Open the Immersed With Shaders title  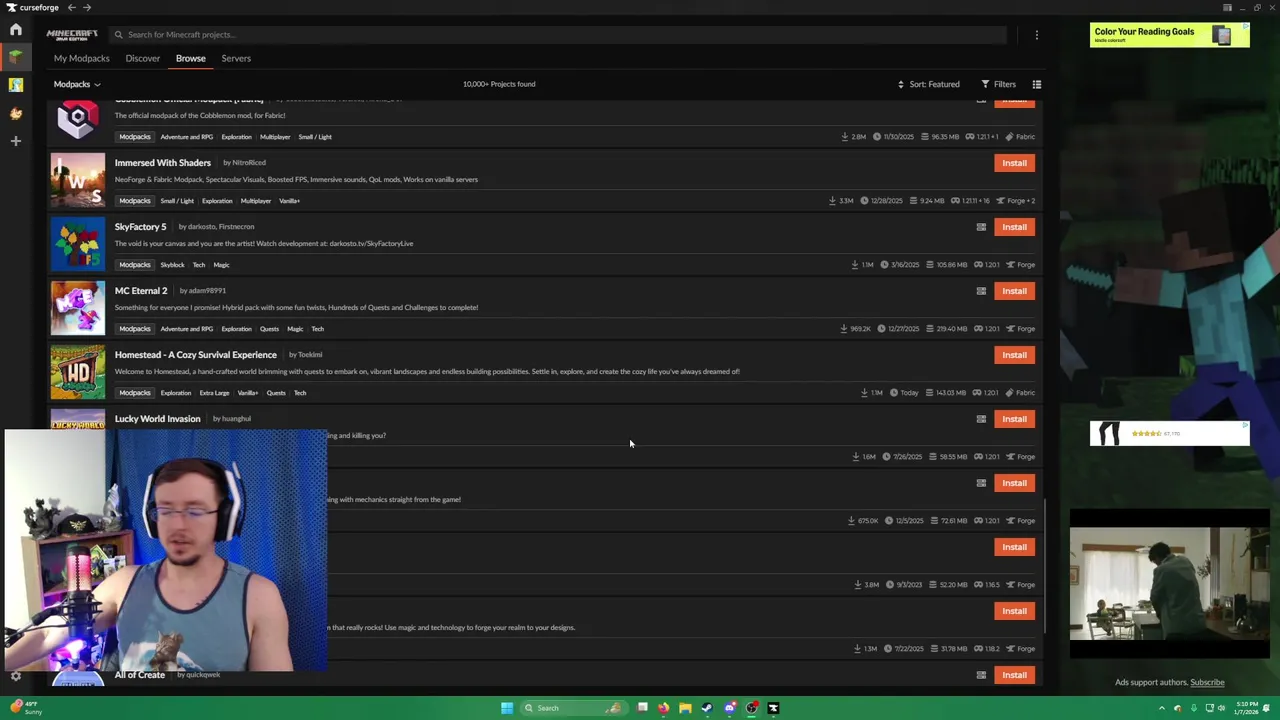coord(163,162)
